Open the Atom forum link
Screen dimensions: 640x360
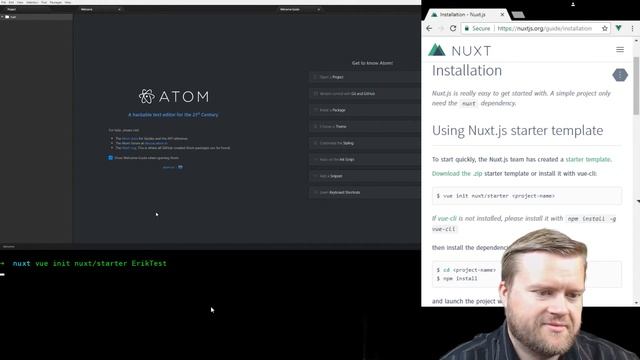click(156, 143)
